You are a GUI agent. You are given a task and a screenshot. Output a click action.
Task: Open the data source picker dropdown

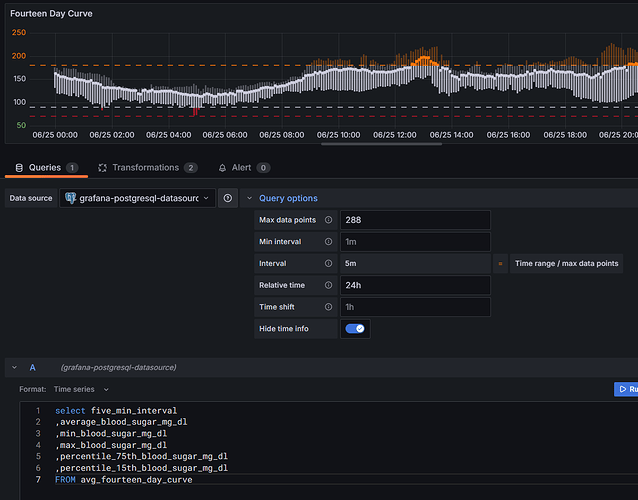coord(138,198)
